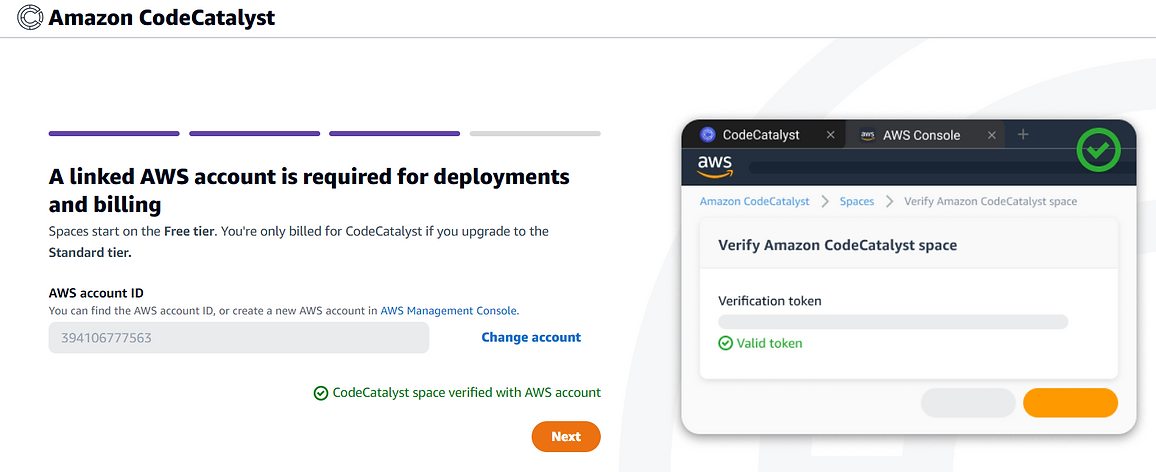The image size is (1156, 472).
Task: Click the AWS account ID field
Action: tap(239, 338)
